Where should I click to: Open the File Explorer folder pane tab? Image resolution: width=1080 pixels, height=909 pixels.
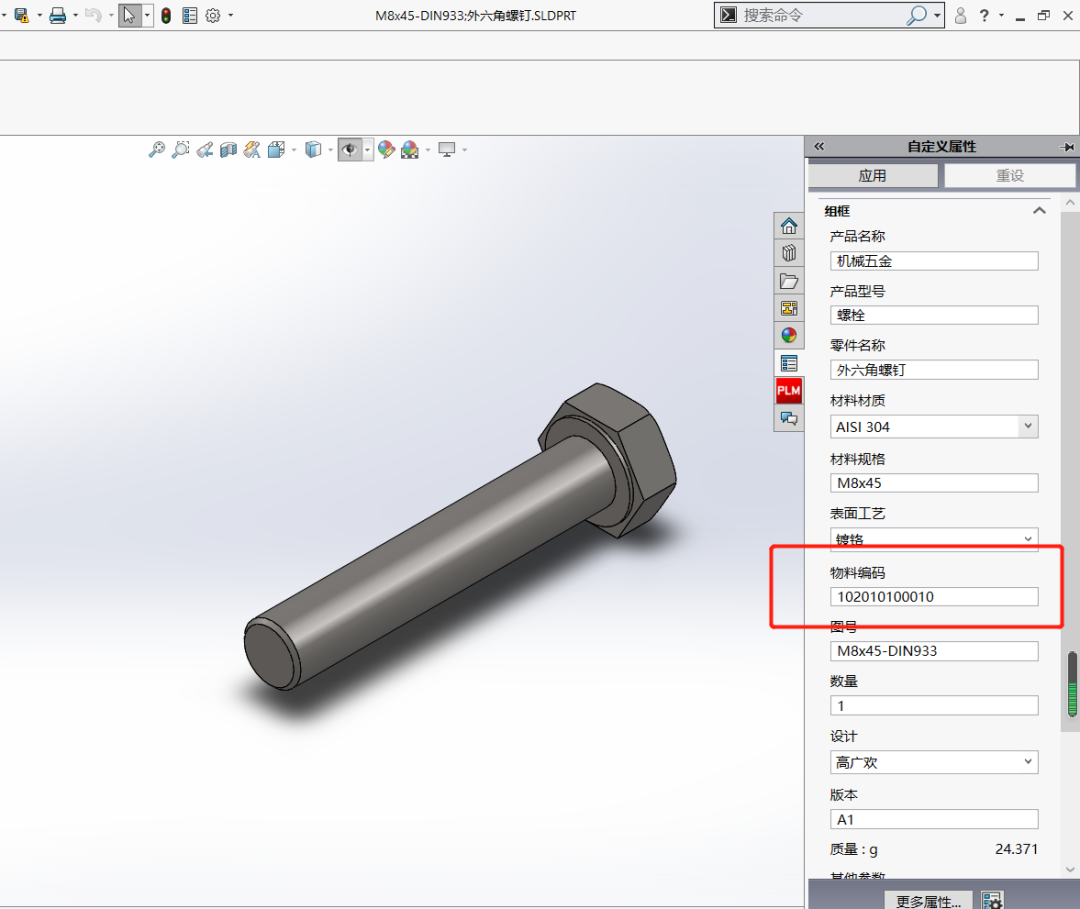coord(789,281)
